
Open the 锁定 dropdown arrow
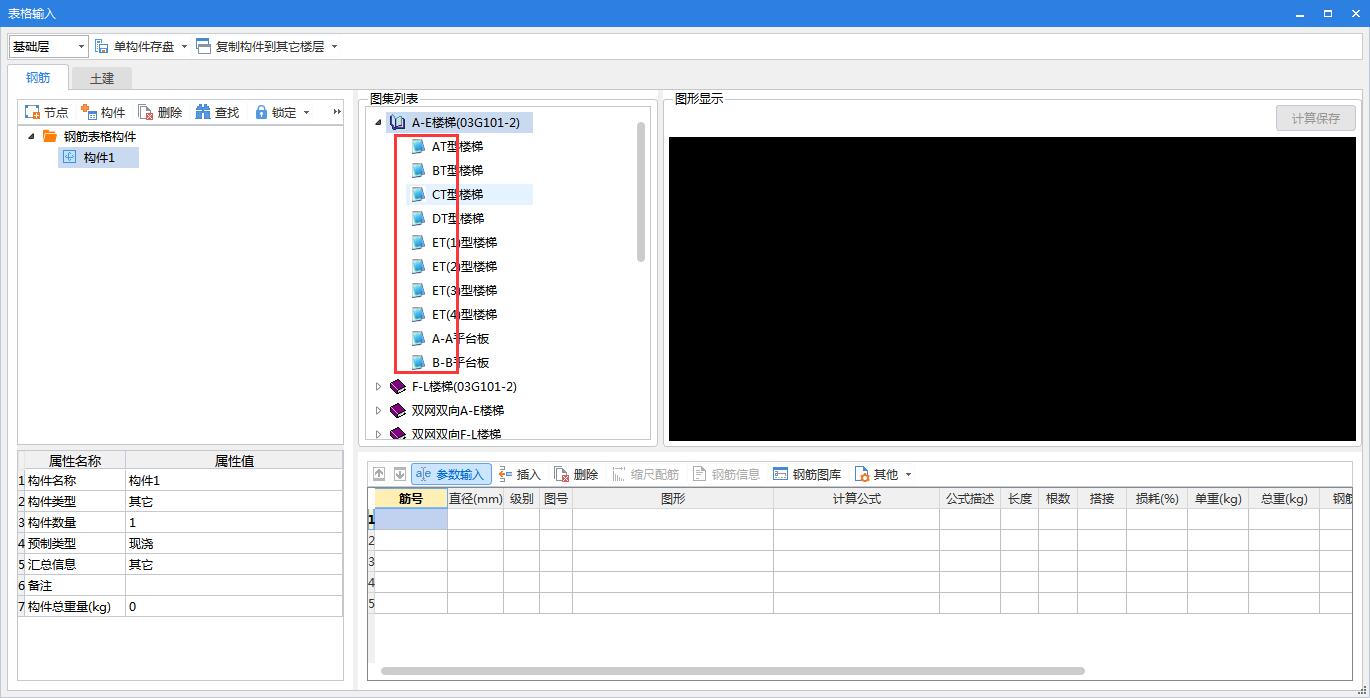[306, 112]
